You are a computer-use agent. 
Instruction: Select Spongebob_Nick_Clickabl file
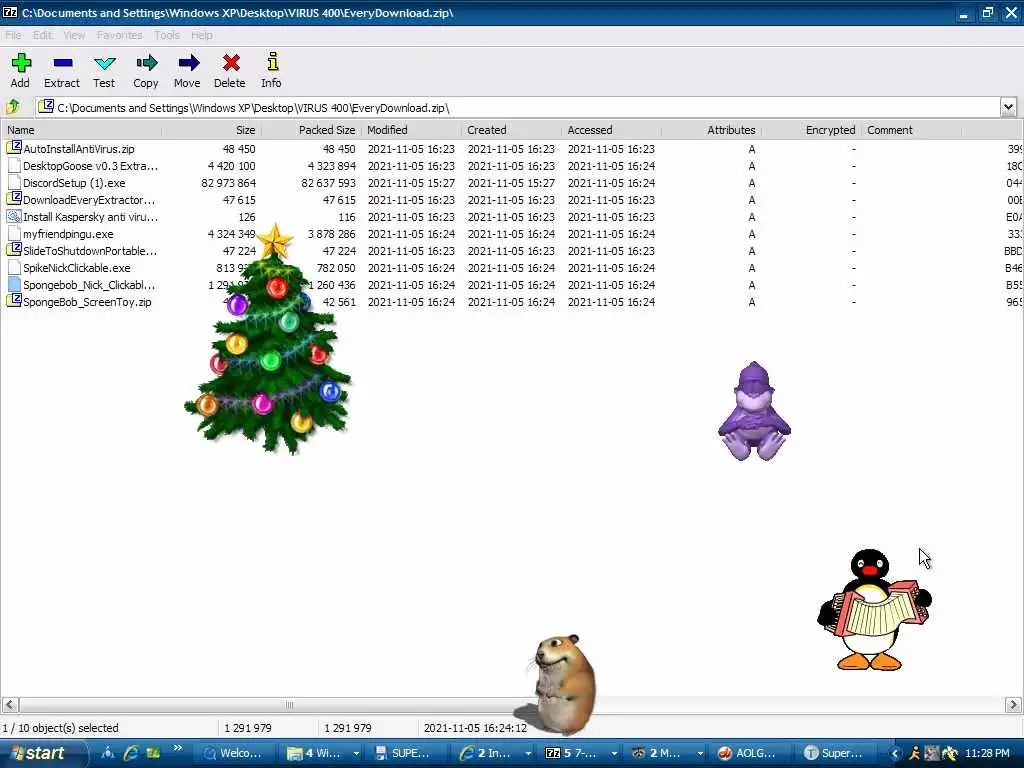pyautogui.click(x=89, y=285)
